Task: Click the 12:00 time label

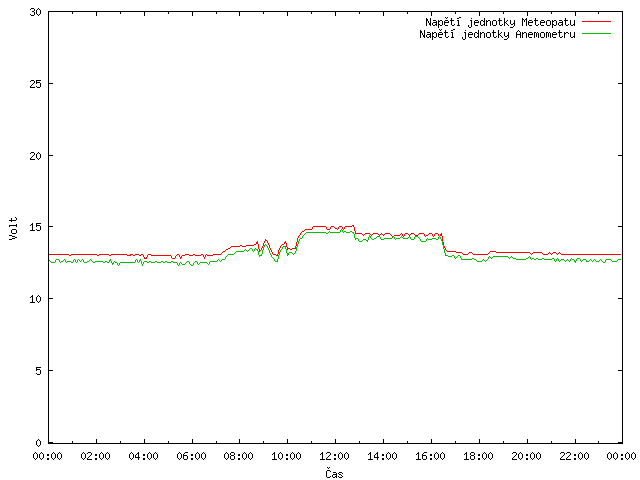Action: tap(334, 456)
